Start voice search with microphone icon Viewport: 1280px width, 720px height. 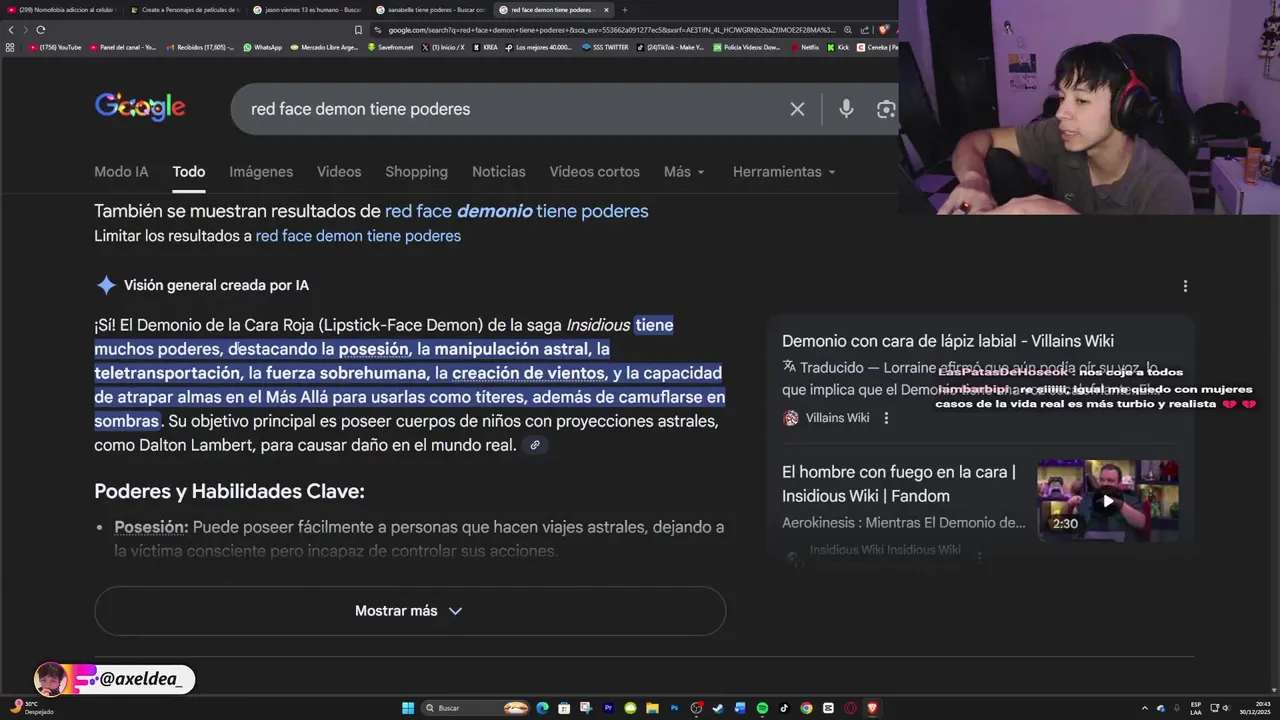click(846, 109)
